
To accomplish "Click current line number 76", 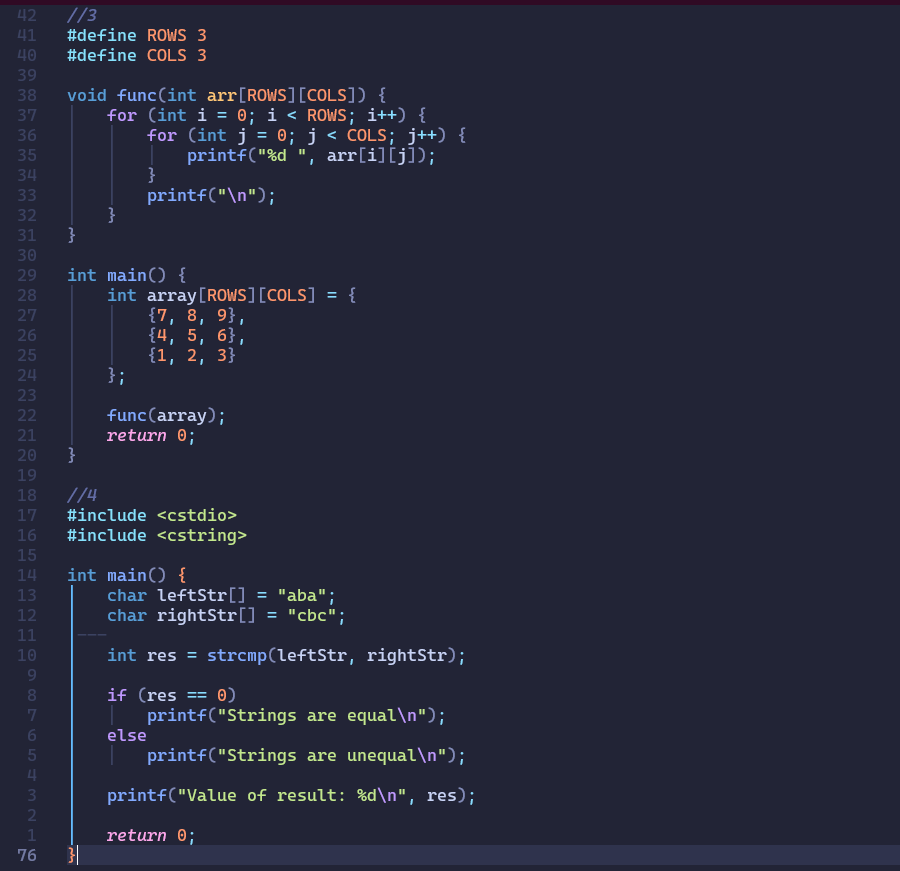I will click(27, 855).
